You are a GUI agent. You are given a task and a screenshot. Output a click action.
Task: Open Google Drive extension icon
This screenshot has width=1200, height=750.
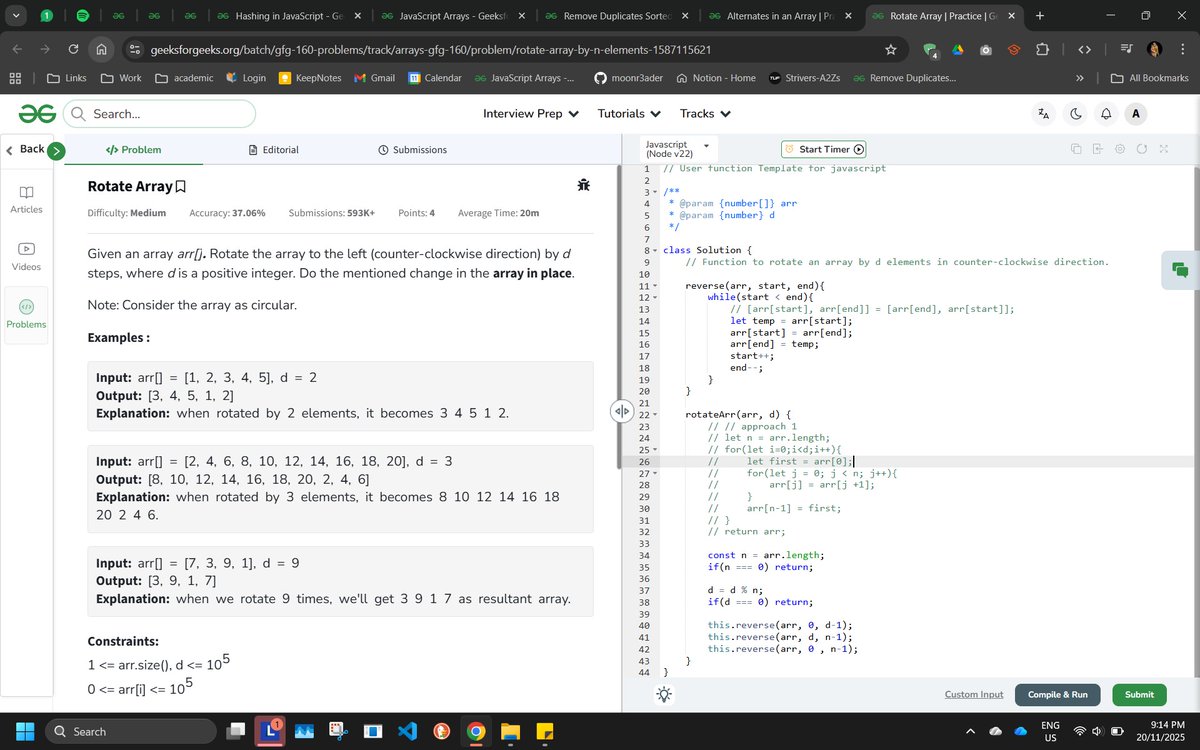[957, 50]
